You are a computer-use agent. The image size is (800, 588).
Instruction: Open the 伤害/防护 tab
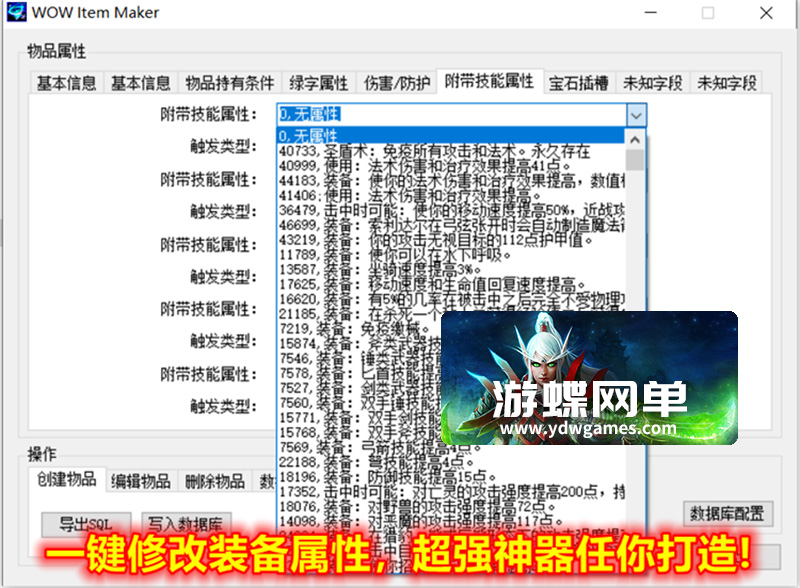pos(396,83)
